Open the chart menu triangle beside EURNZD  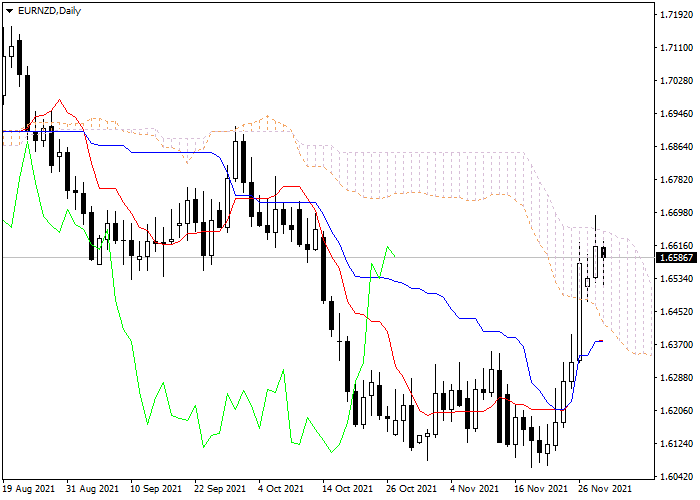(x=9, y=11)
